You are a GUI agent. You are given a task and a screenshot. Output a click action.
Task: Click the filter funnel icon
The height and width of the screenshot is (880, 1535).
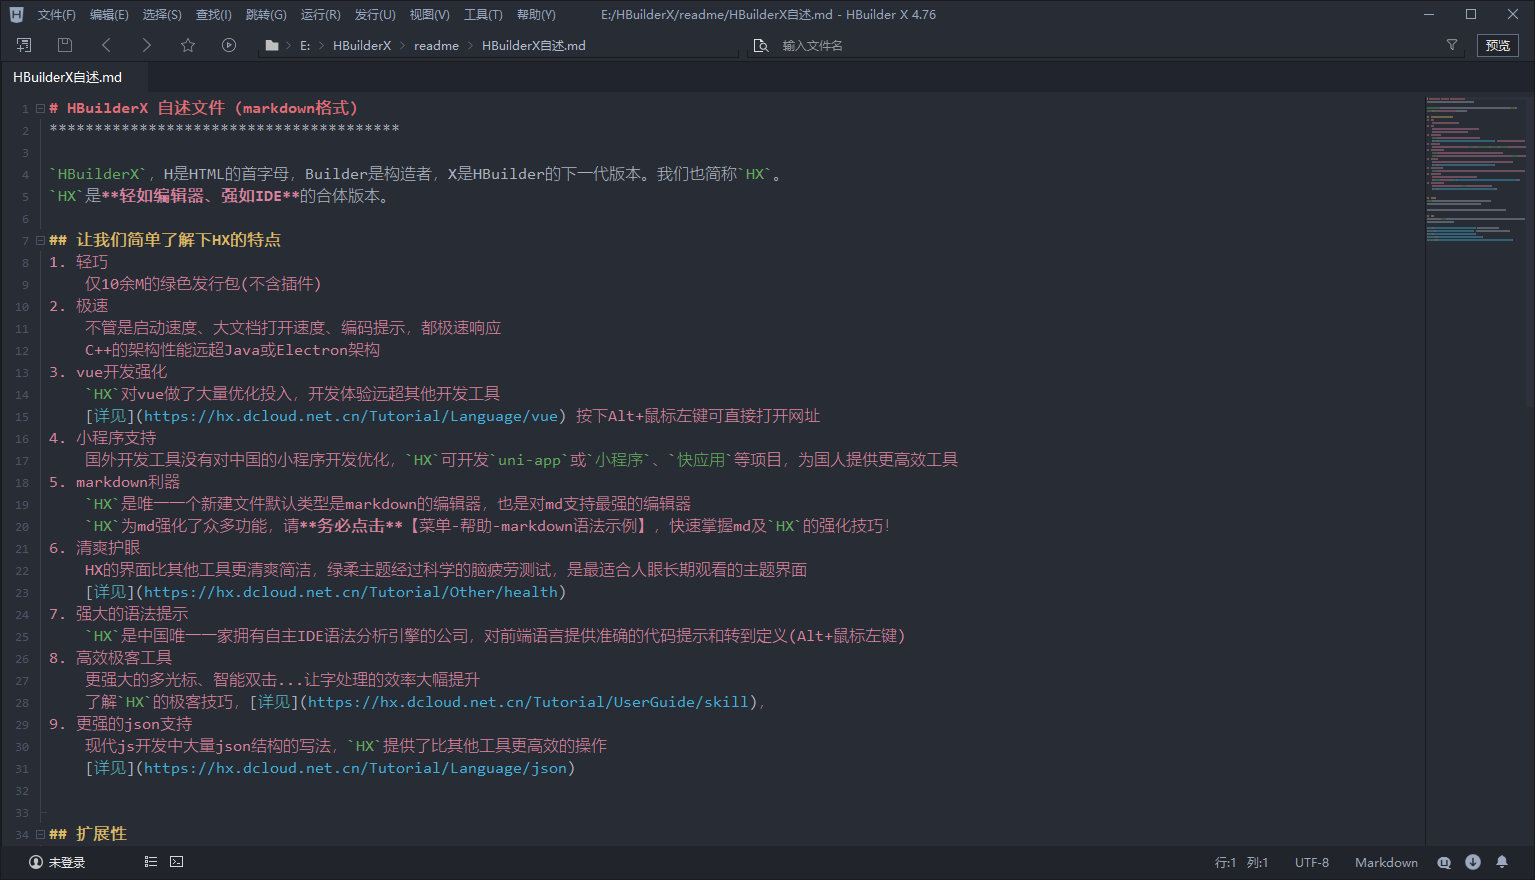click(1452, 45)
